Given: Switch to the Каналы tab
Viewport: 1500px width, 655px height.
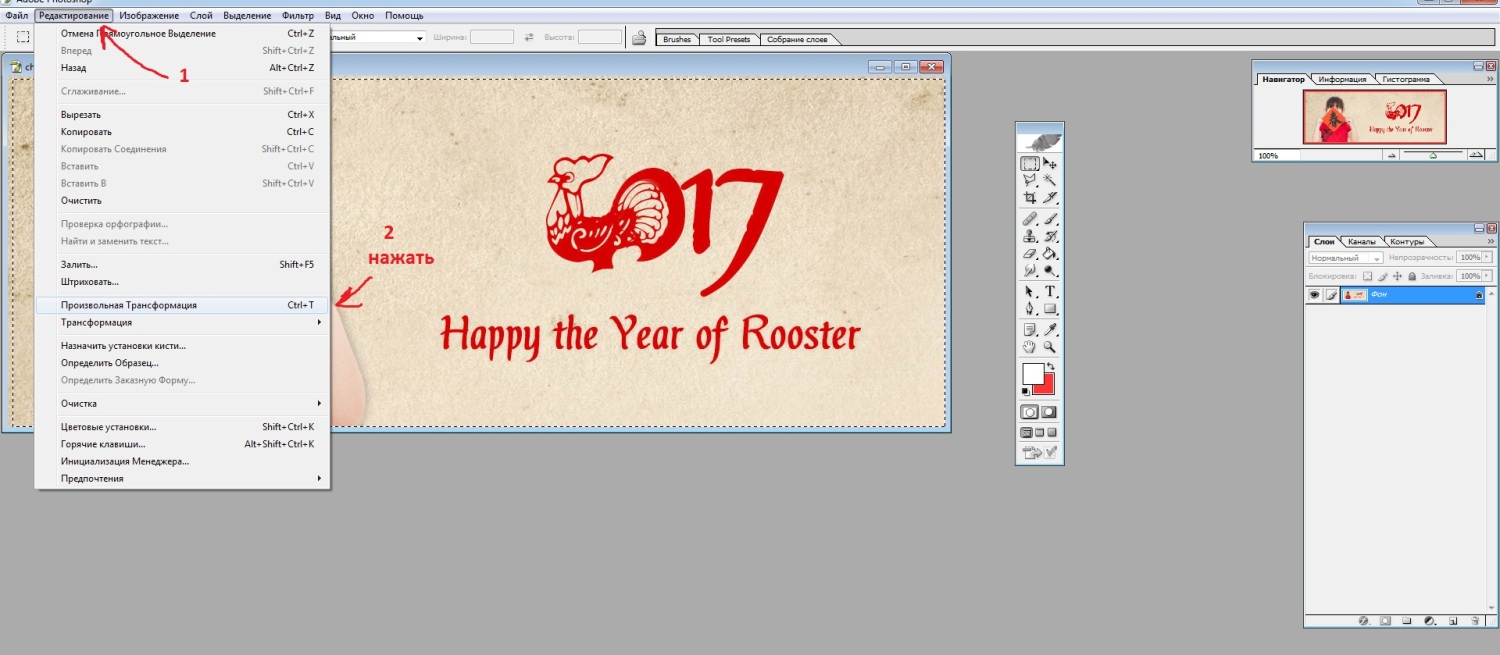Looking at the screenshot, I should point(1361,242).
